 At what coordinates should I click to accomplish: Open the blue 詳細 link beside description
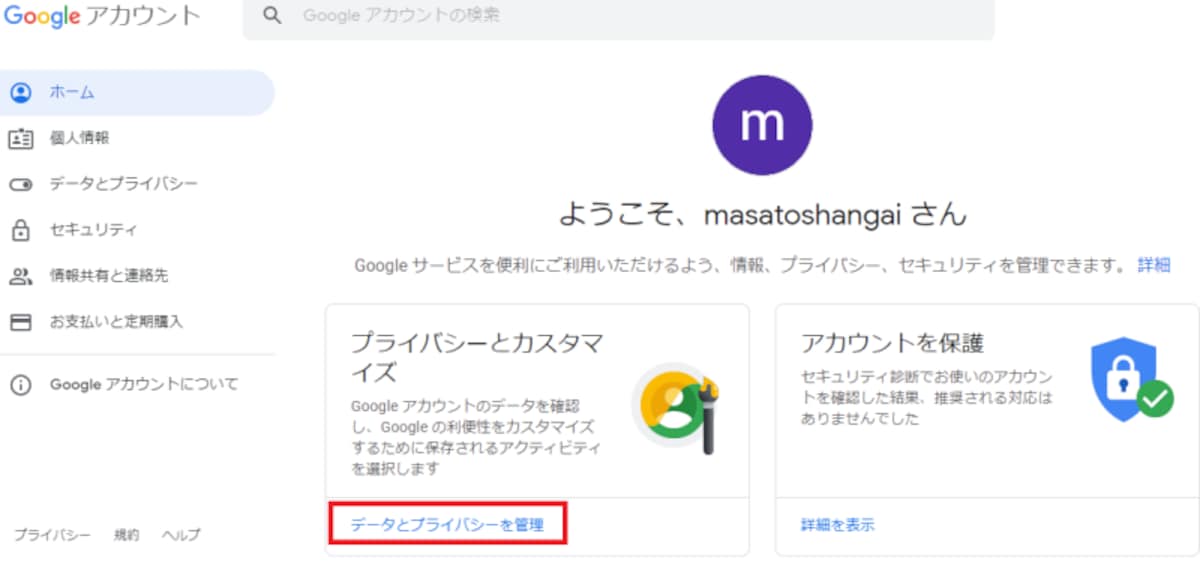pos(1153,265)
